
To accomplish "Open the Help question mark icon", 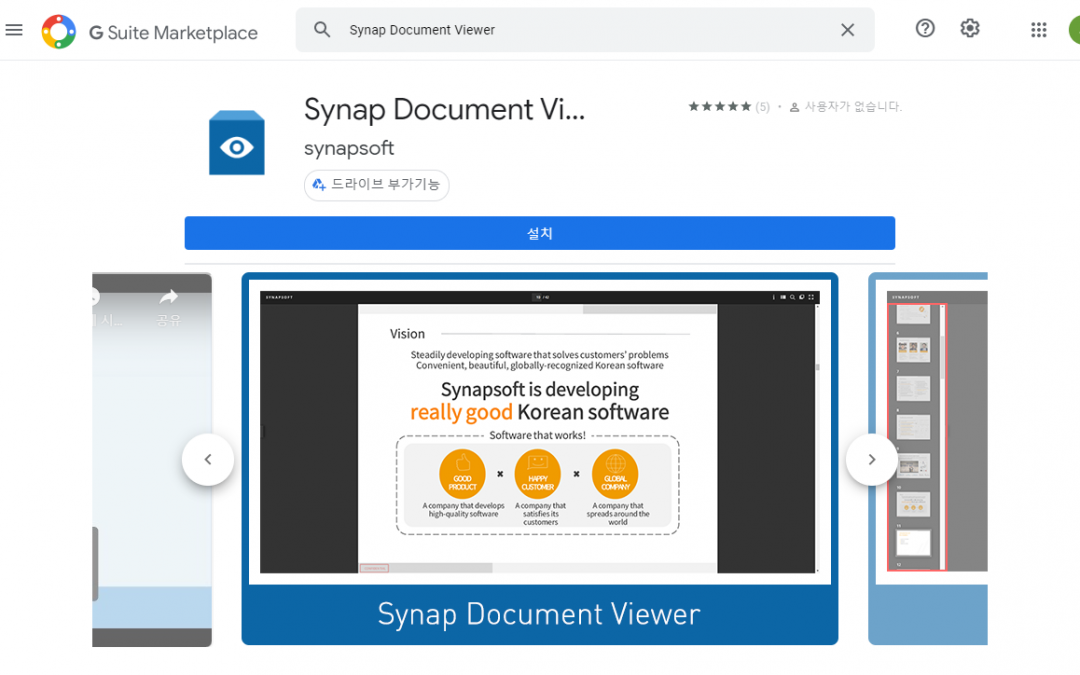I will click(x=924, y=28).
